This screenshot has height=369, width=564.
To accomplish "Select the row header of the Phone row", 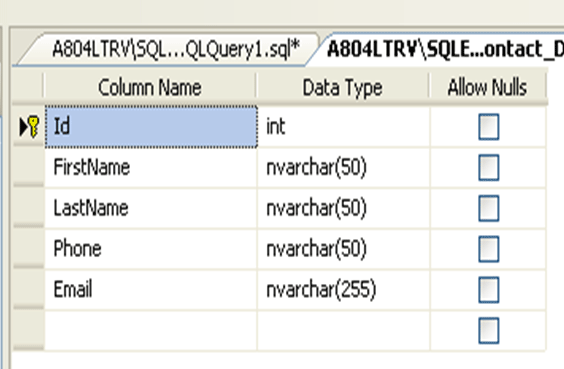I will tap(28, 249).
